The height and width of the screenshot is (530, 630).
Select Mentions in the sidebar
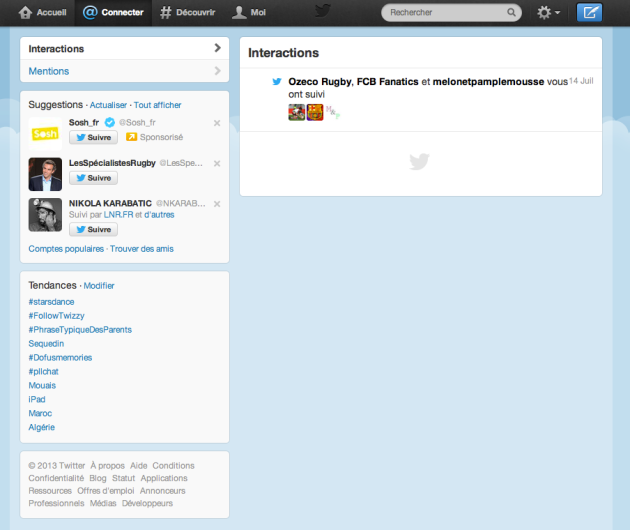click(125, 71)
